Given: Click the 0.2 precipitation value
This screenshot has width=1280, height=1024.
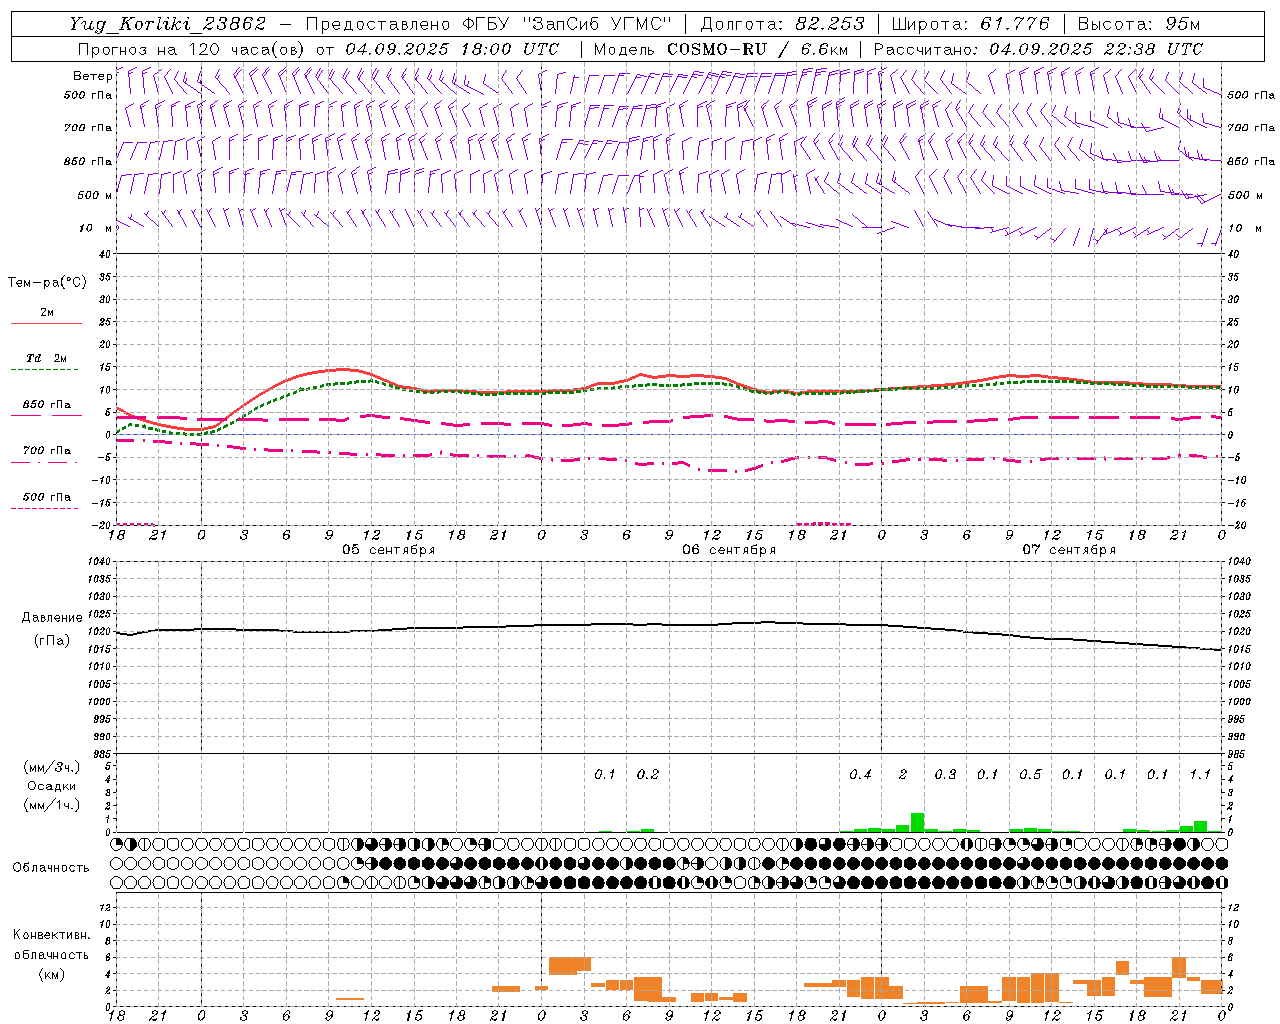Looking at the screenshot, I should coord(648,774).
